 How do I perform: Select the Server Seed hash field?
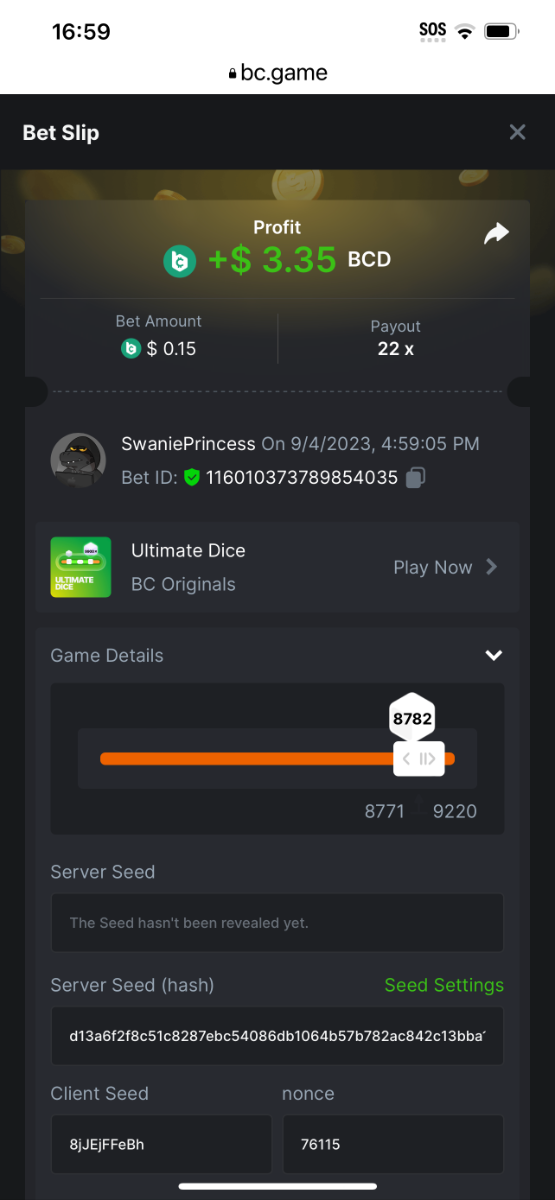(x=277, y=1036)
